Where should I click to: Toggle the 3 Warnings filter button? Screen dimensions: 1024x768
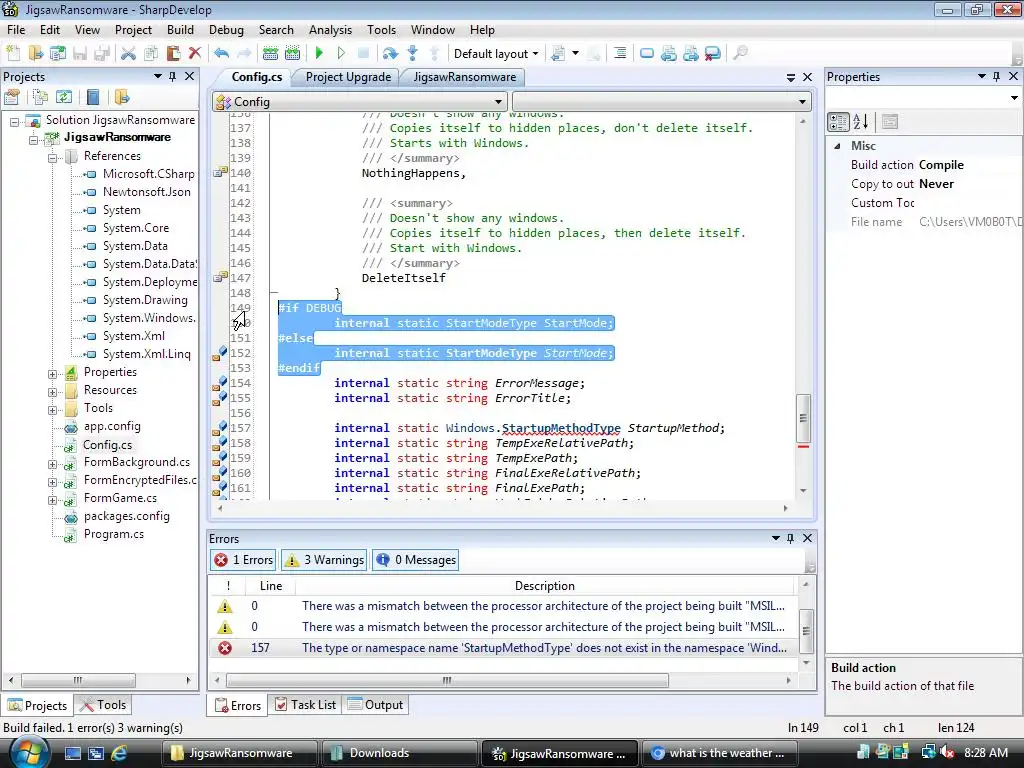(325, 560)
